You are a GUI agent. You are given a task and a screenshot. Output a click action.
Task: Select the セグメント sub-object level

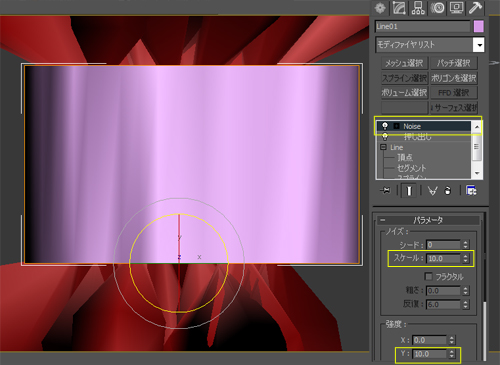pyautogui.click(x=411, y=168)
